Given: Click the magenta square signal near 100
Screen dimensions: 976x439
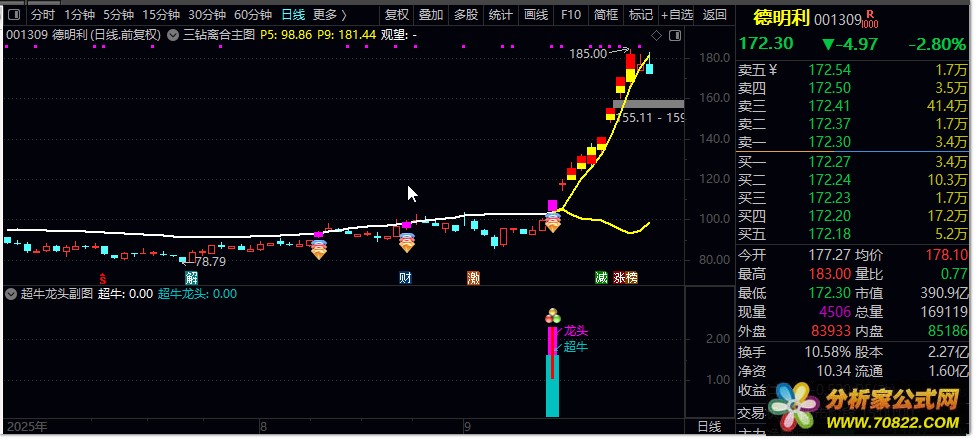Looking at the screenshot, I should [552, 205].
